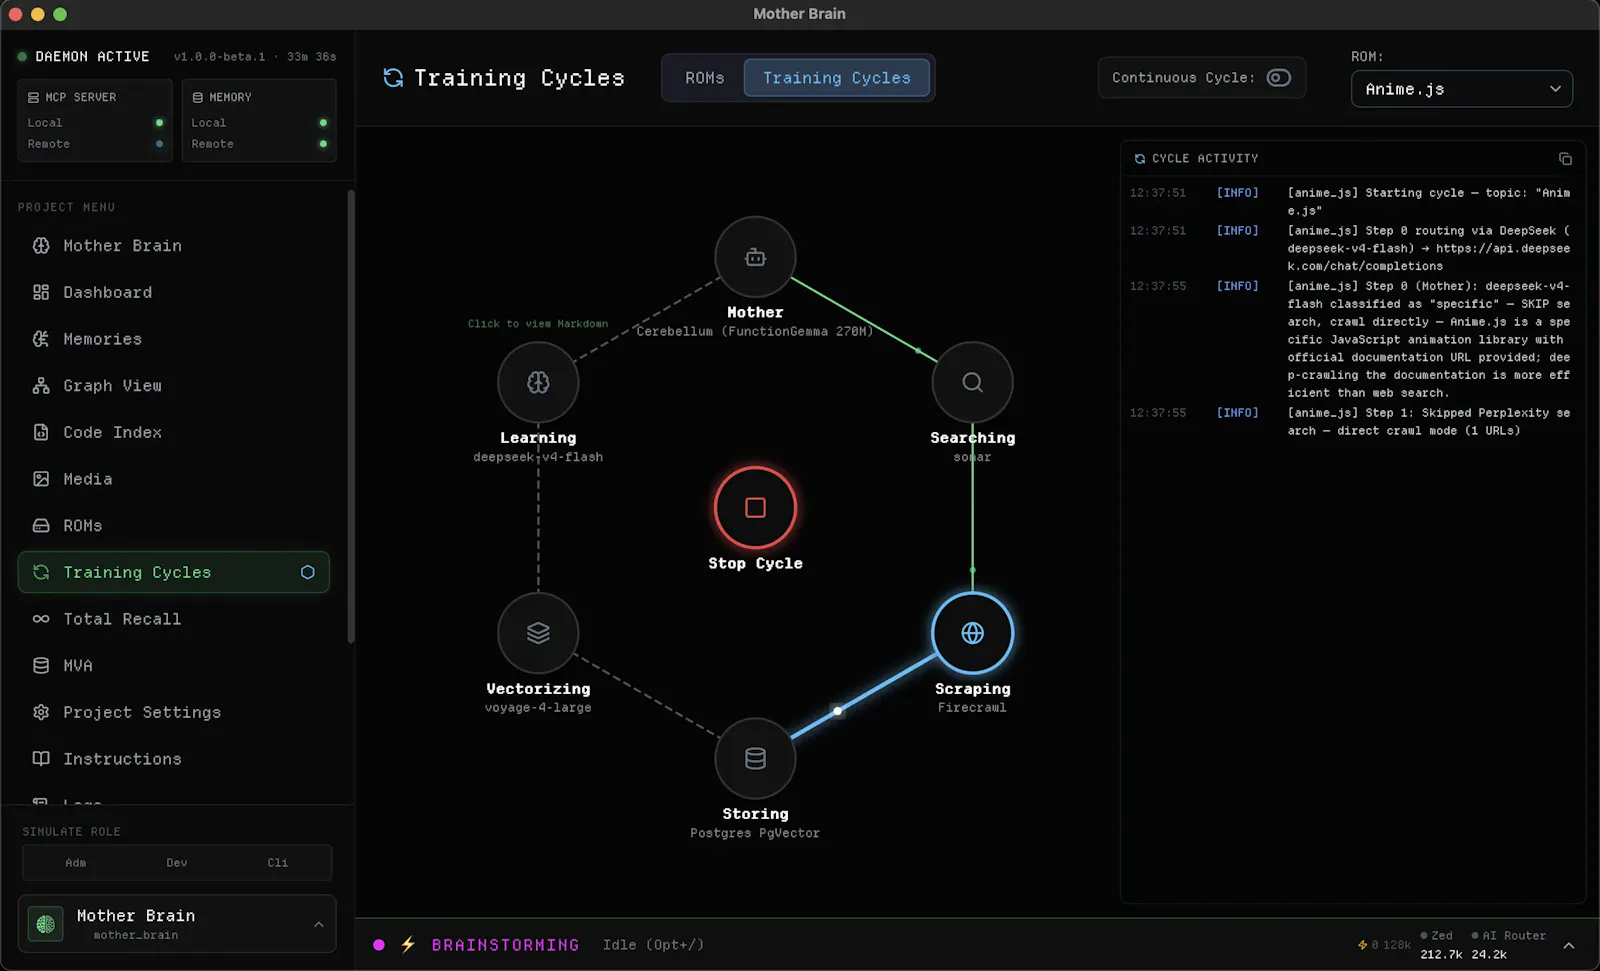The height and width of the screenshot is (971, 1600).
Task: Click MCP Server Remote status row
Action: pos(95,144)
